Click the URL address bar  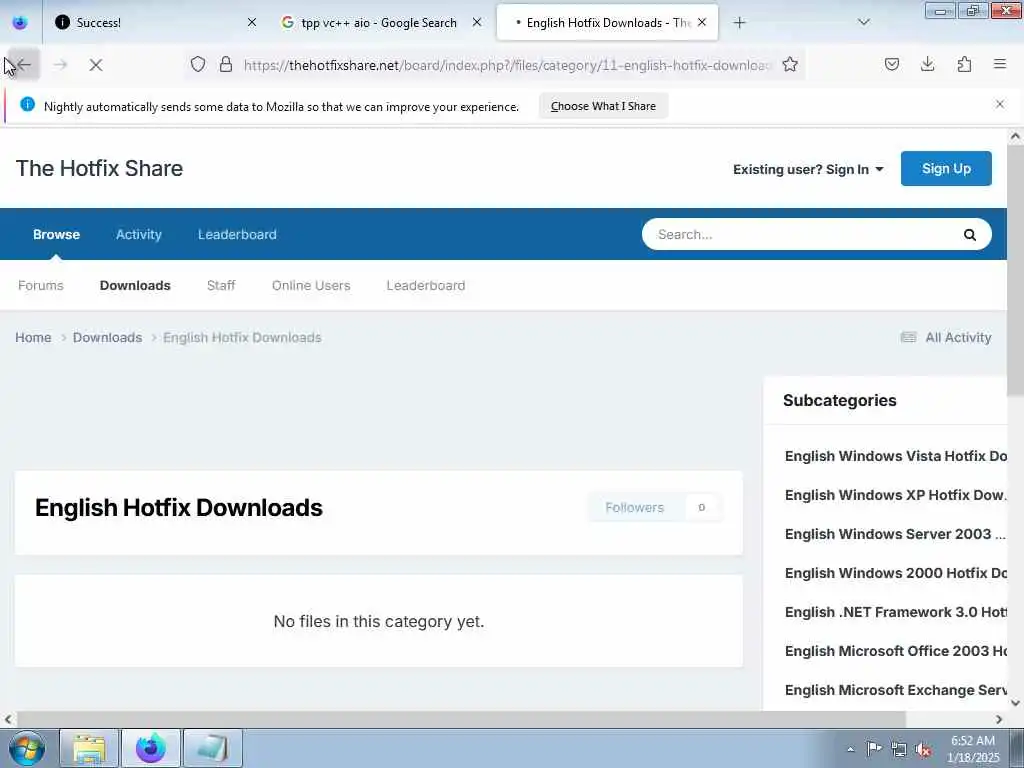tap(507, 65)
